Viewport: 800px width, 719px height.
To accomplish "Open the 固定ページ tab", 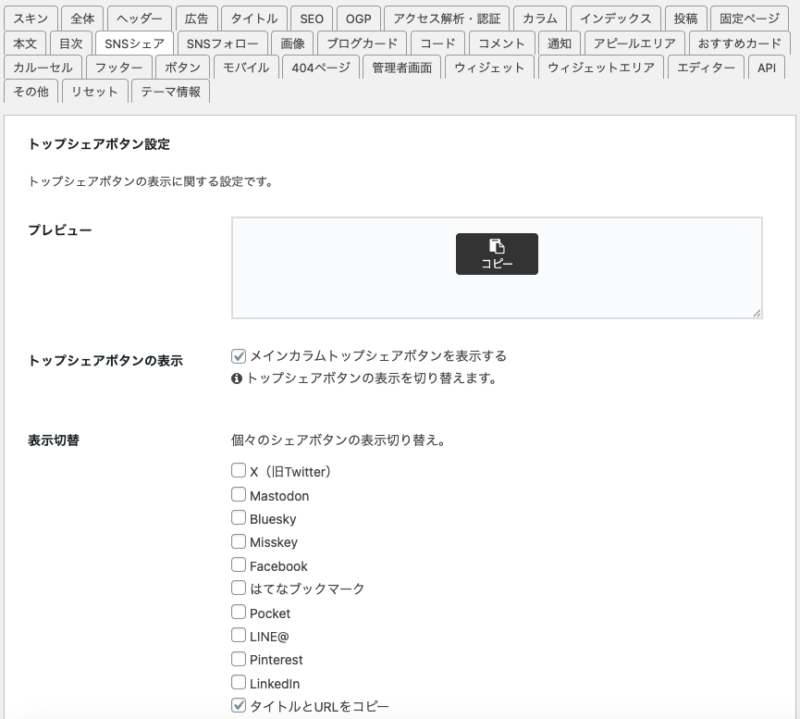I will click(x=749, y=19).
